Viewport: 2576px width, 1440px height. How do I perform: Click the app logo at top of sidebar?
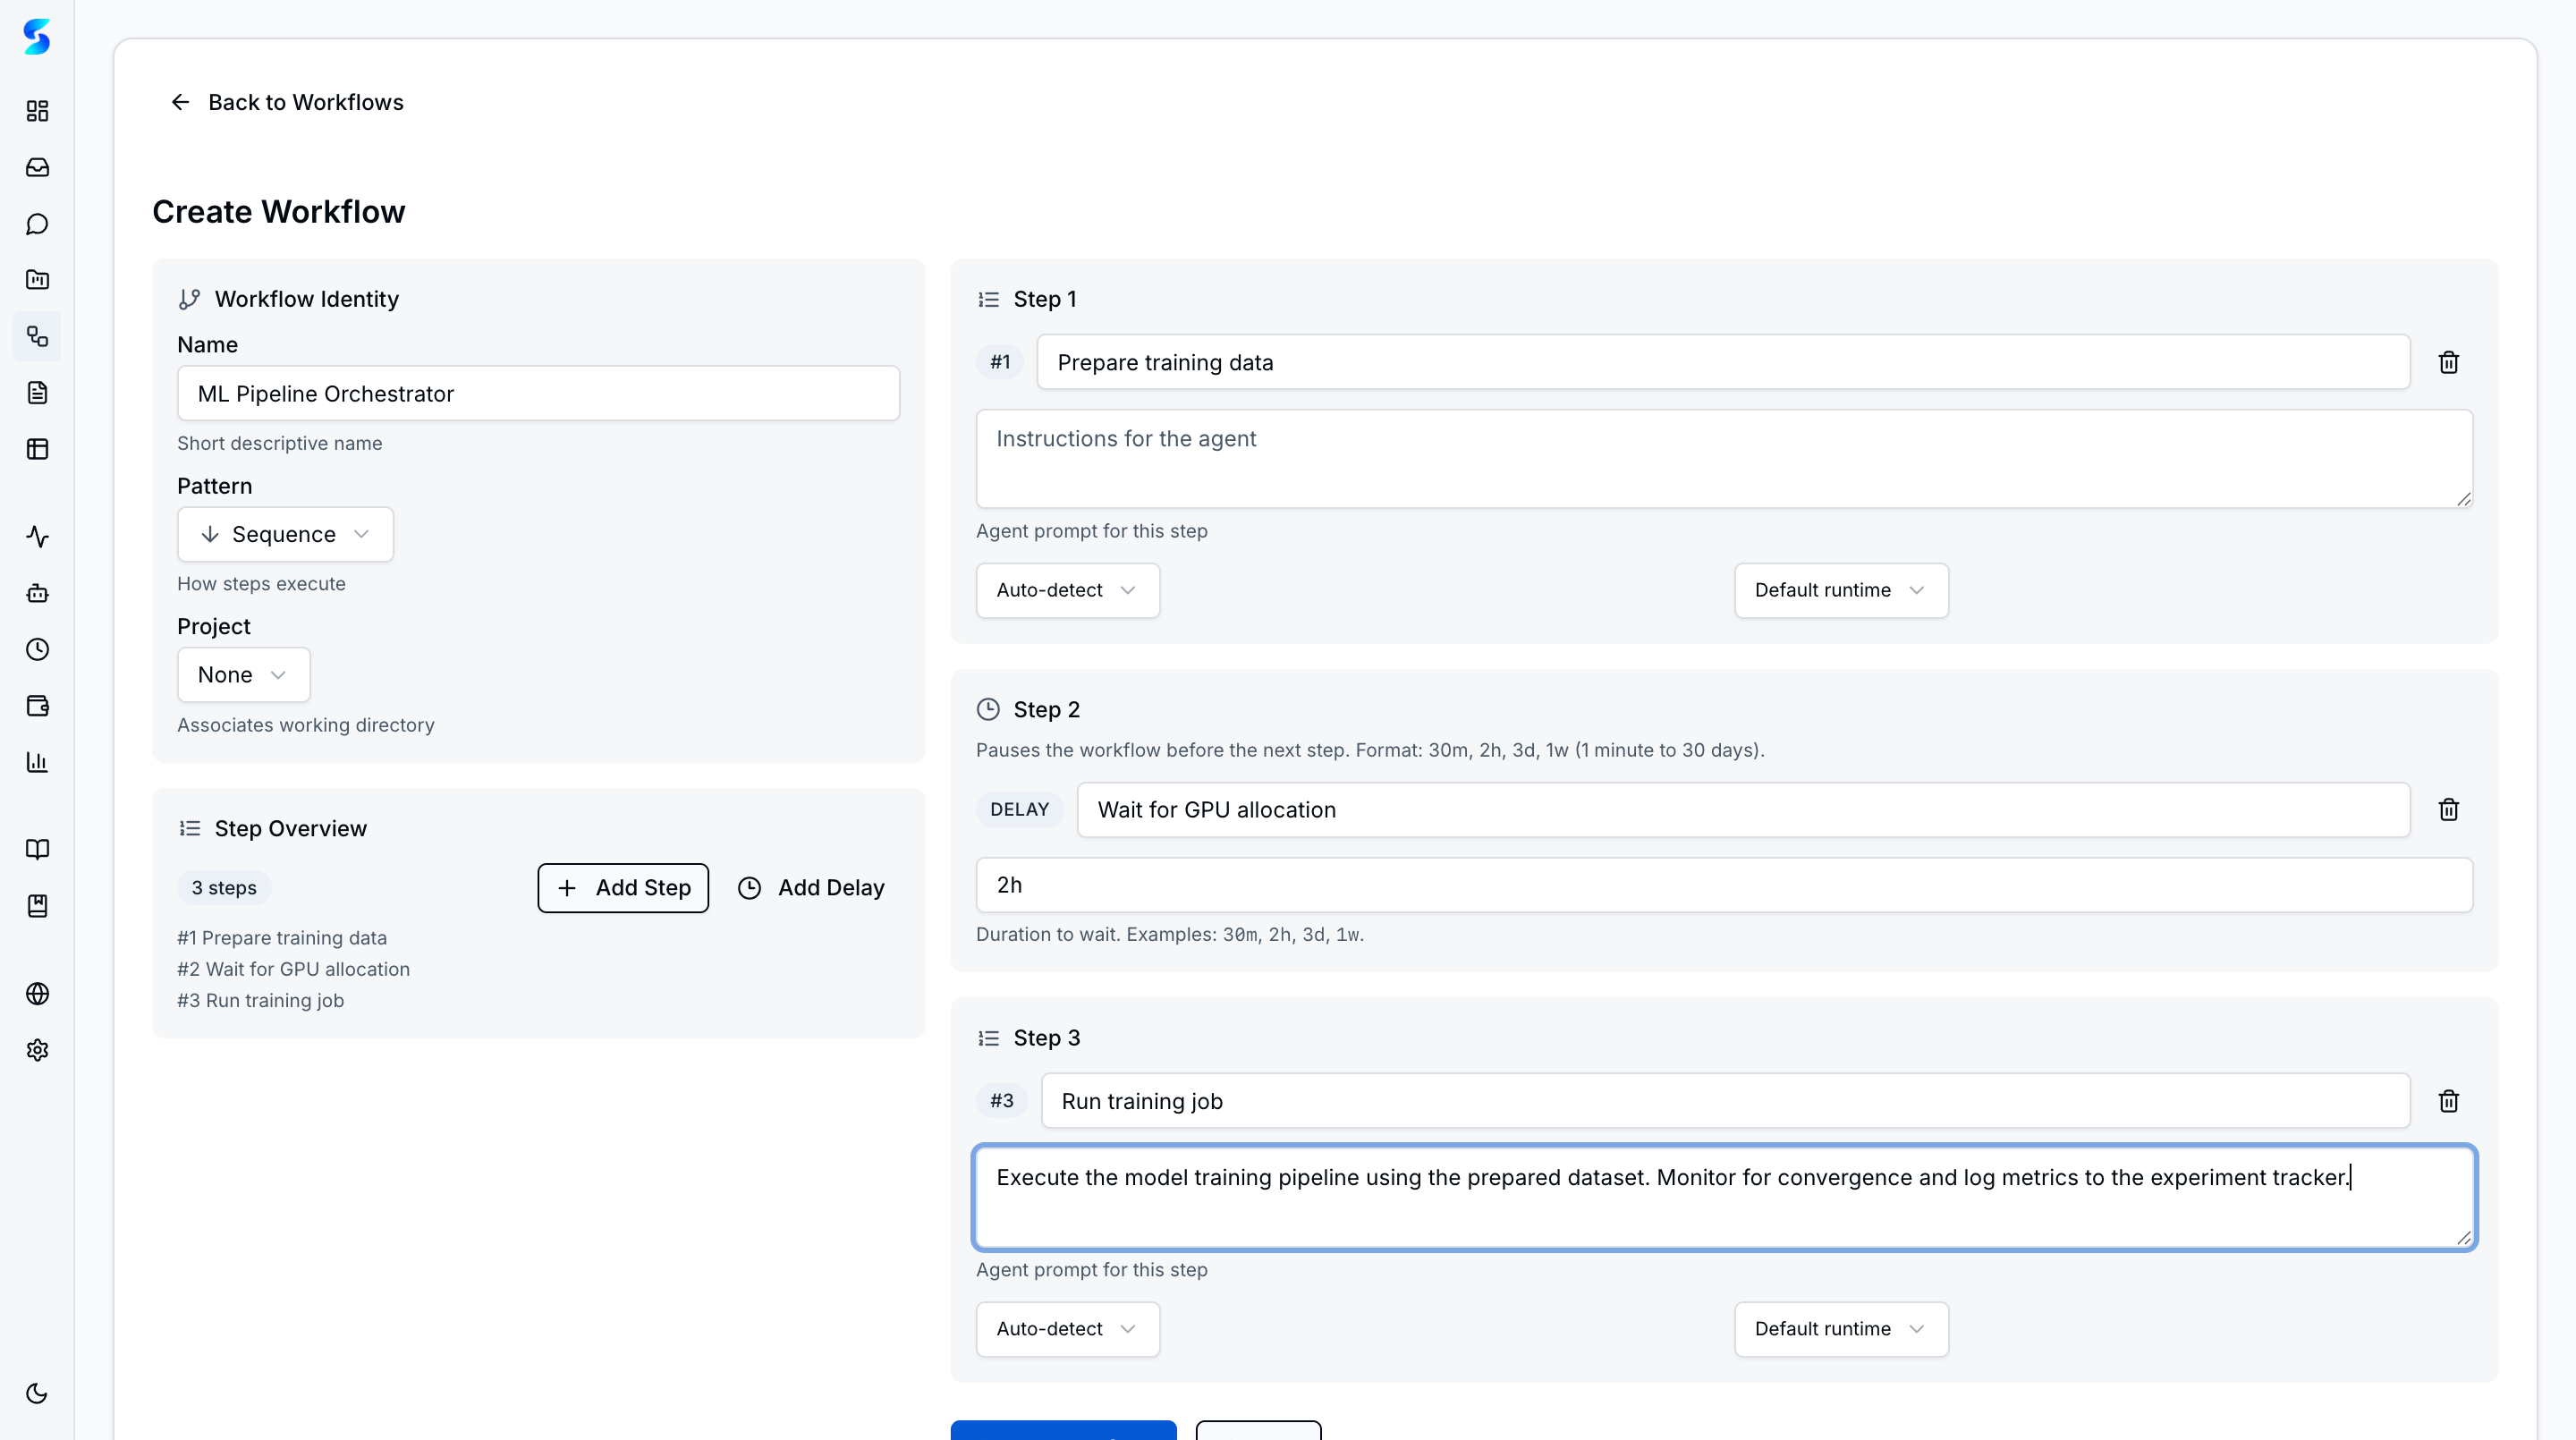pos(37,37)
